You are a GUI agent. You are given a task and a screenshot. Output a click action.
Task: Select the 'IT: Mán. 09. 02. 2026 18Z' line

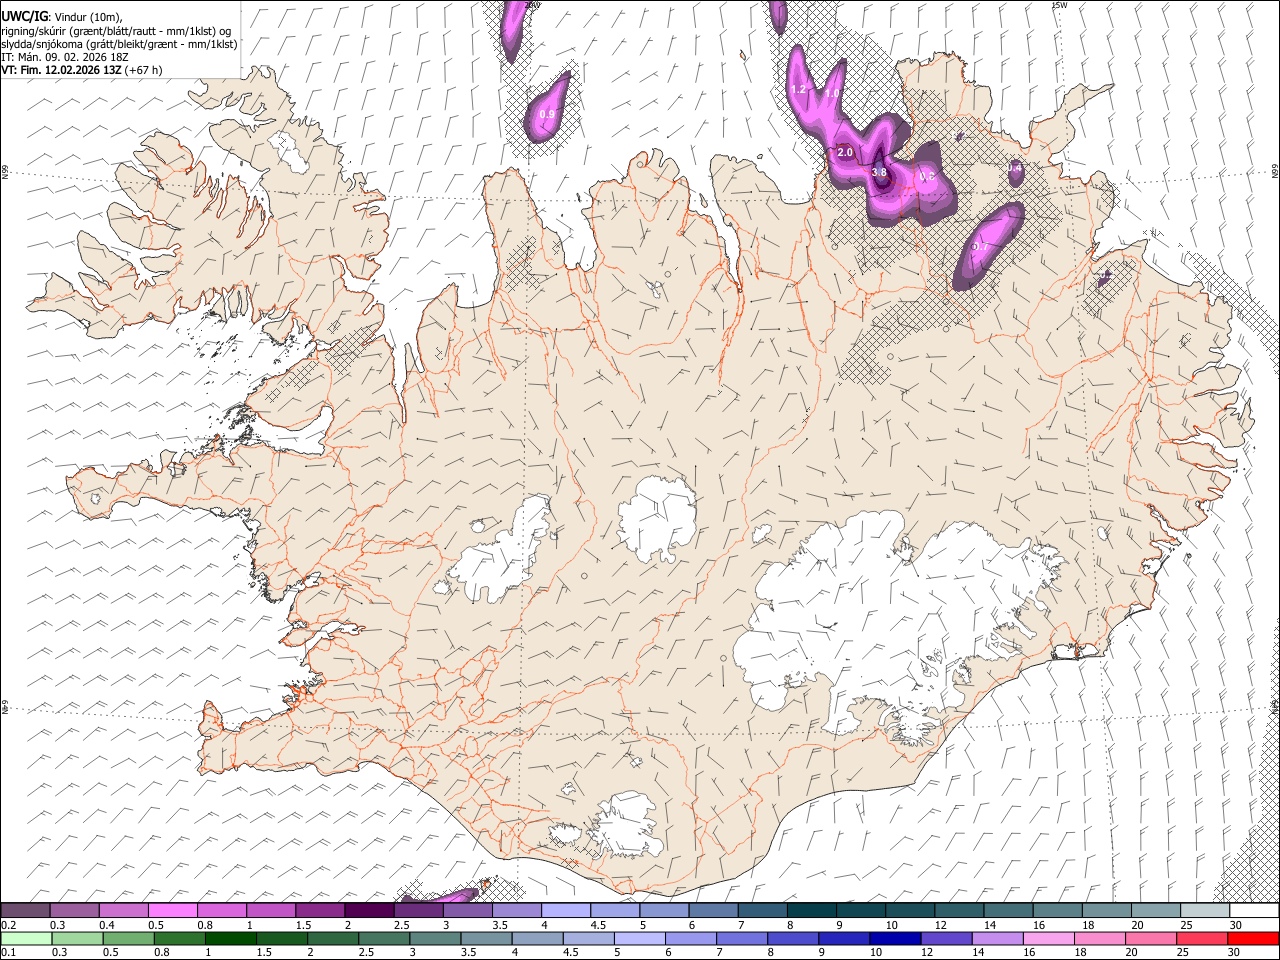tap(65, 57)
